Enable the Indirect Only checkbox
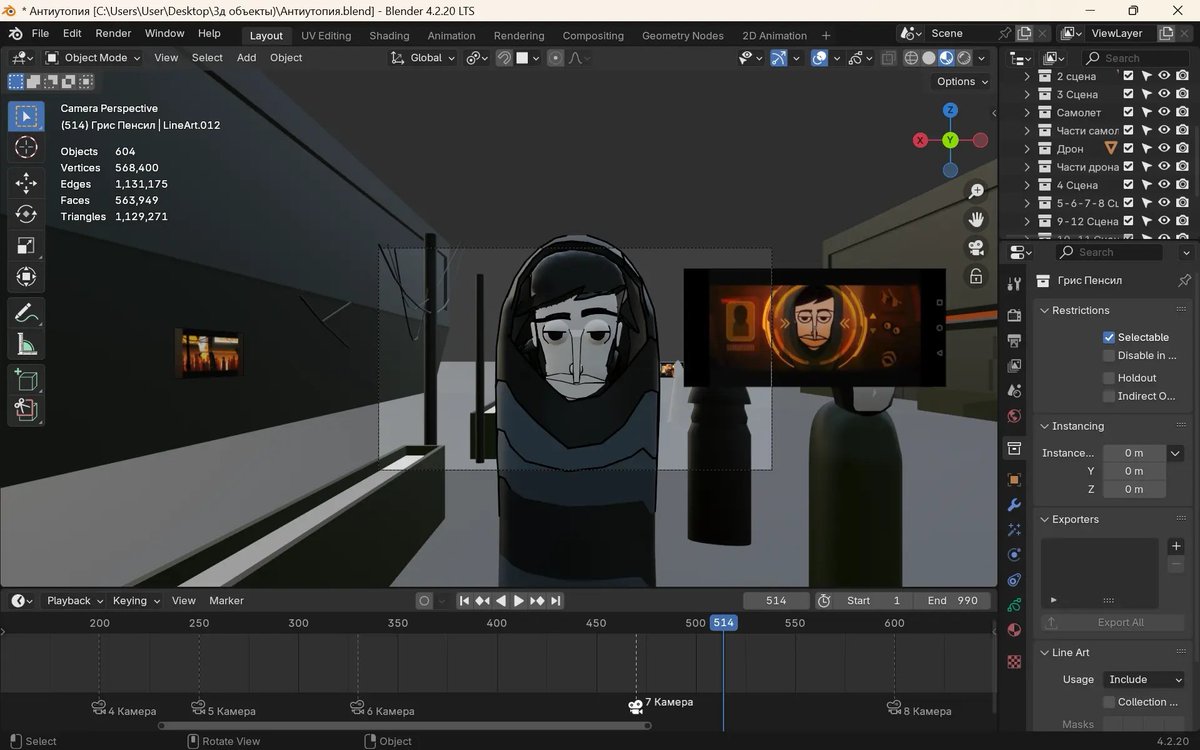 (x=1108, y=396)
